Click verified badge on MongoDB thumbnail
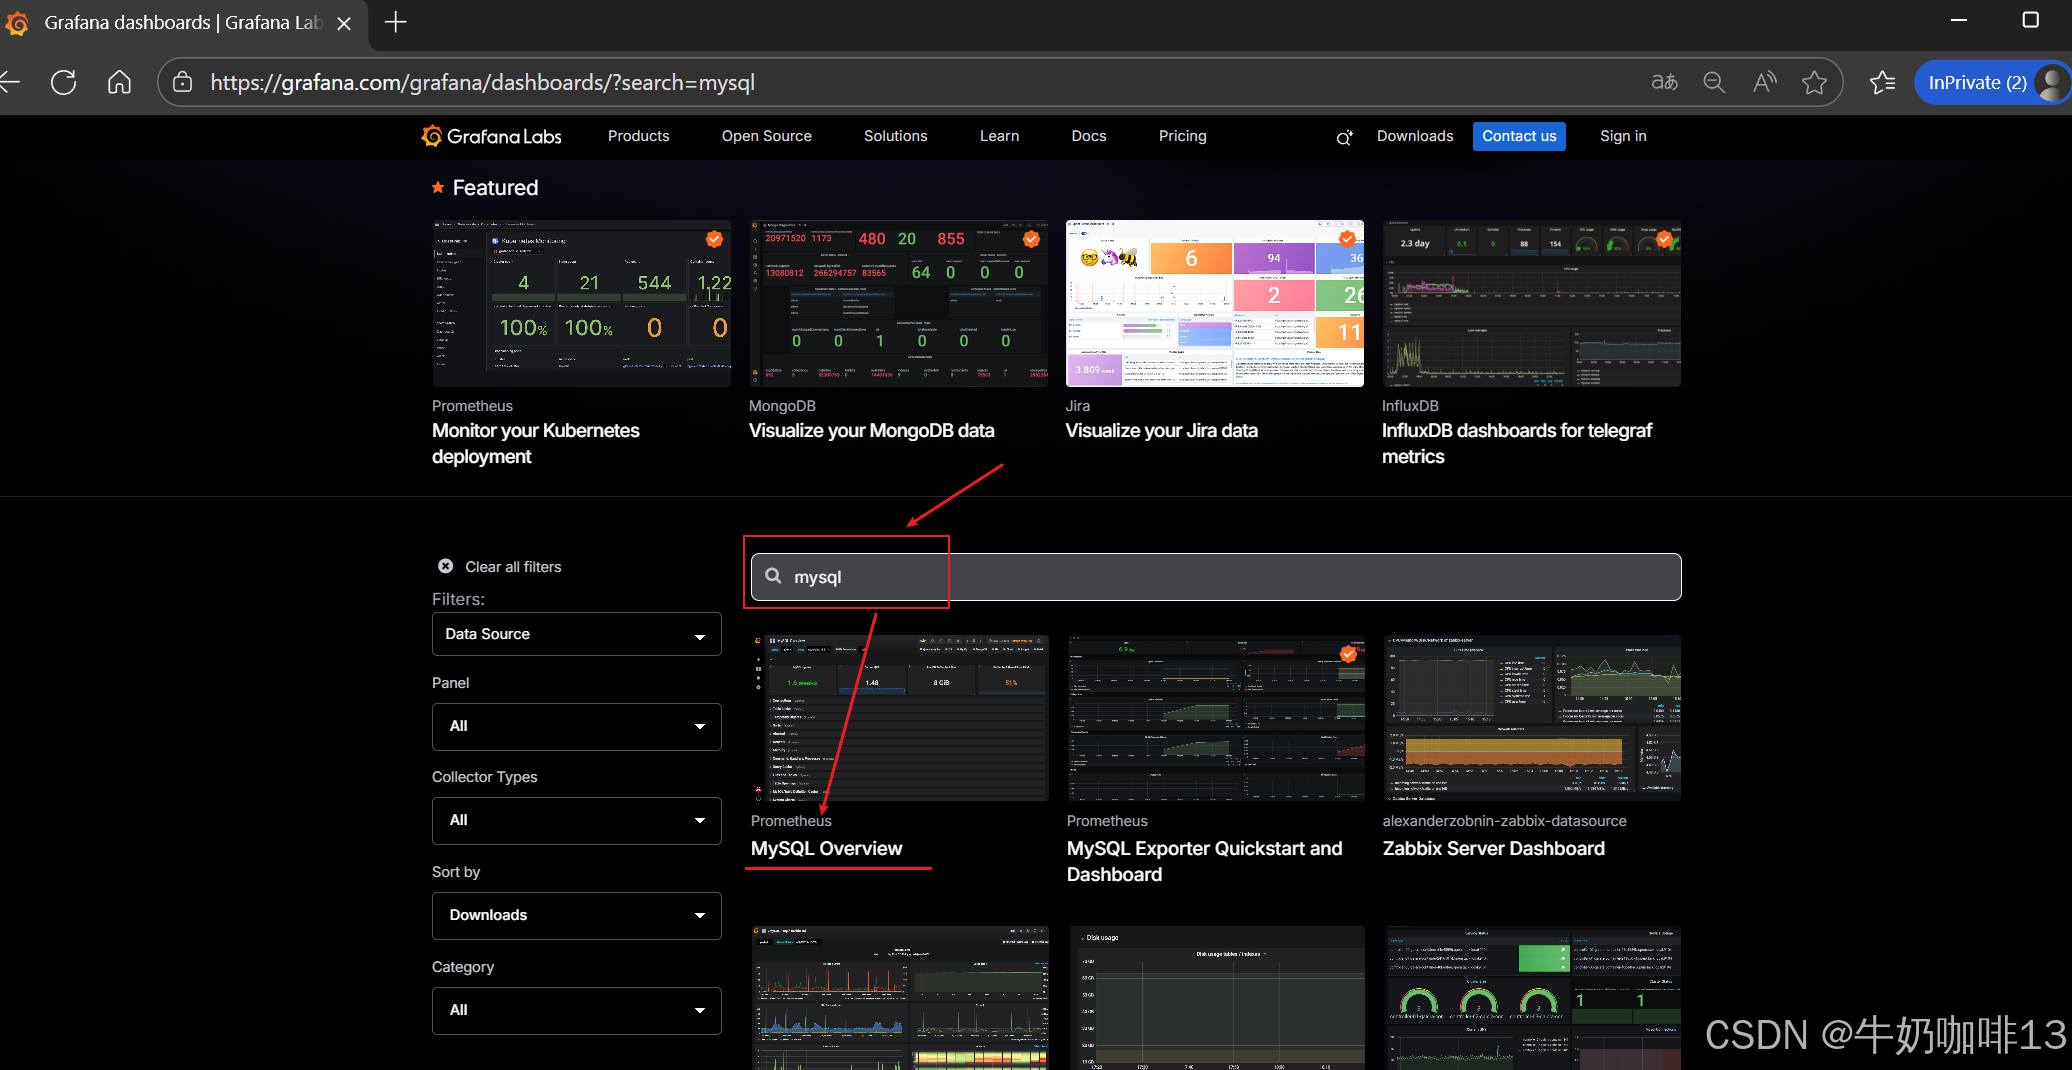 tap(1031, 239)
